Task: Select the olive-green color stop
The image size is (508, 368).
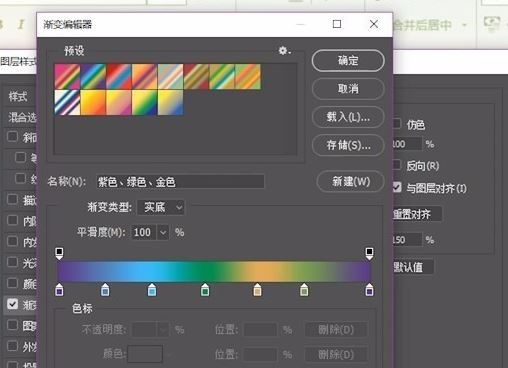Action: (x=304, y=290)
